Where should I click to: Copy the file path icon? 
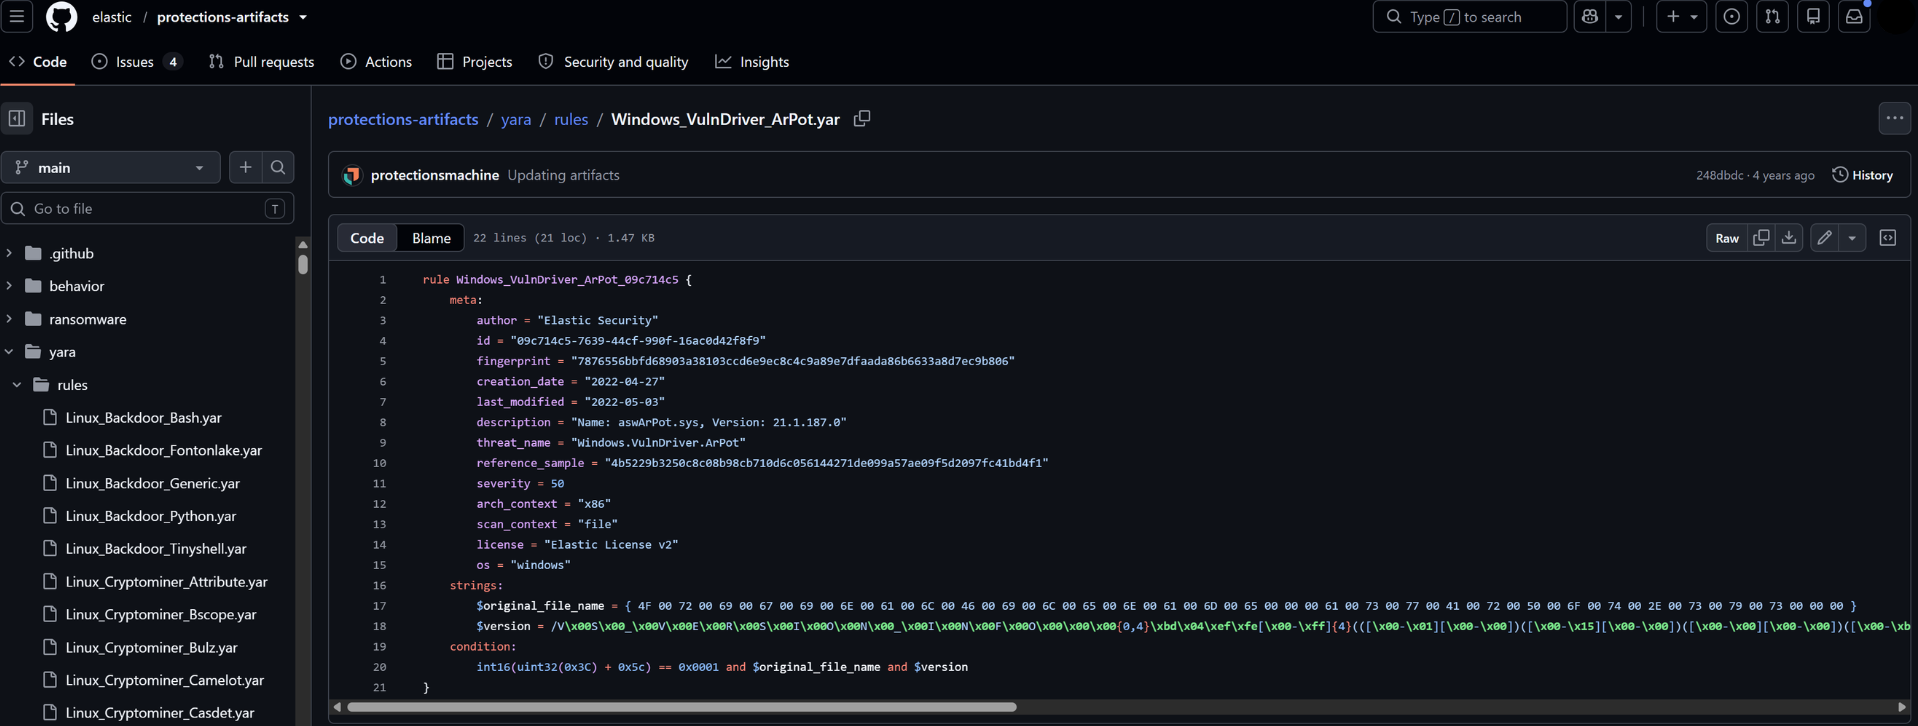coord(862,119)
